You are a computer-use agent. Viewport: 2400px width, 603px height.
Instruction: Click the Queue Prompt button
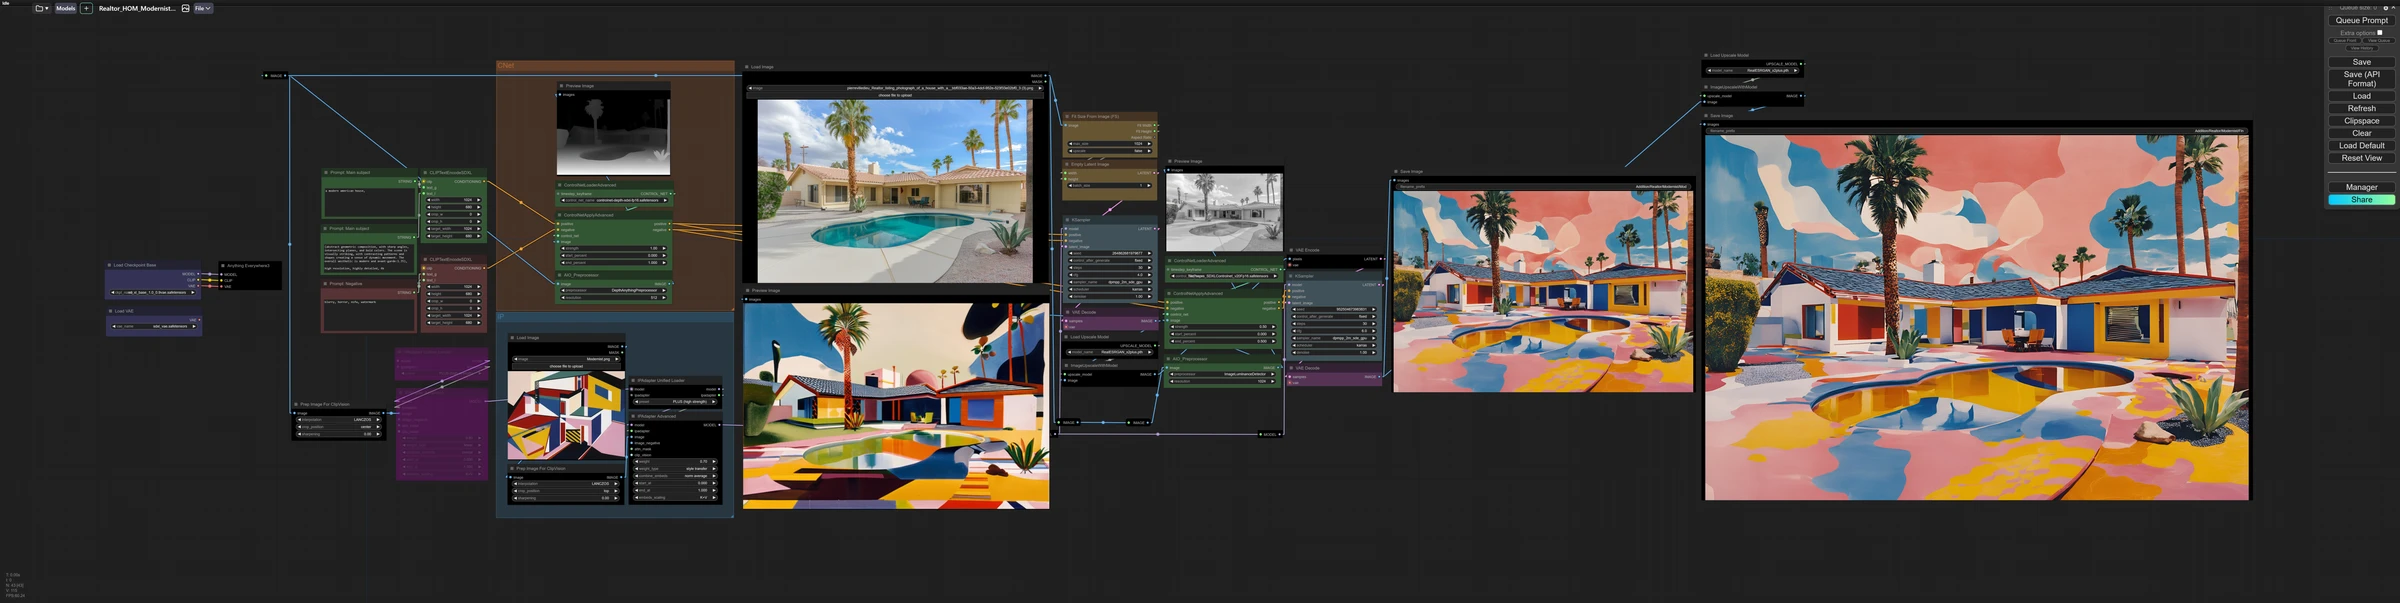click(2361, 20)
